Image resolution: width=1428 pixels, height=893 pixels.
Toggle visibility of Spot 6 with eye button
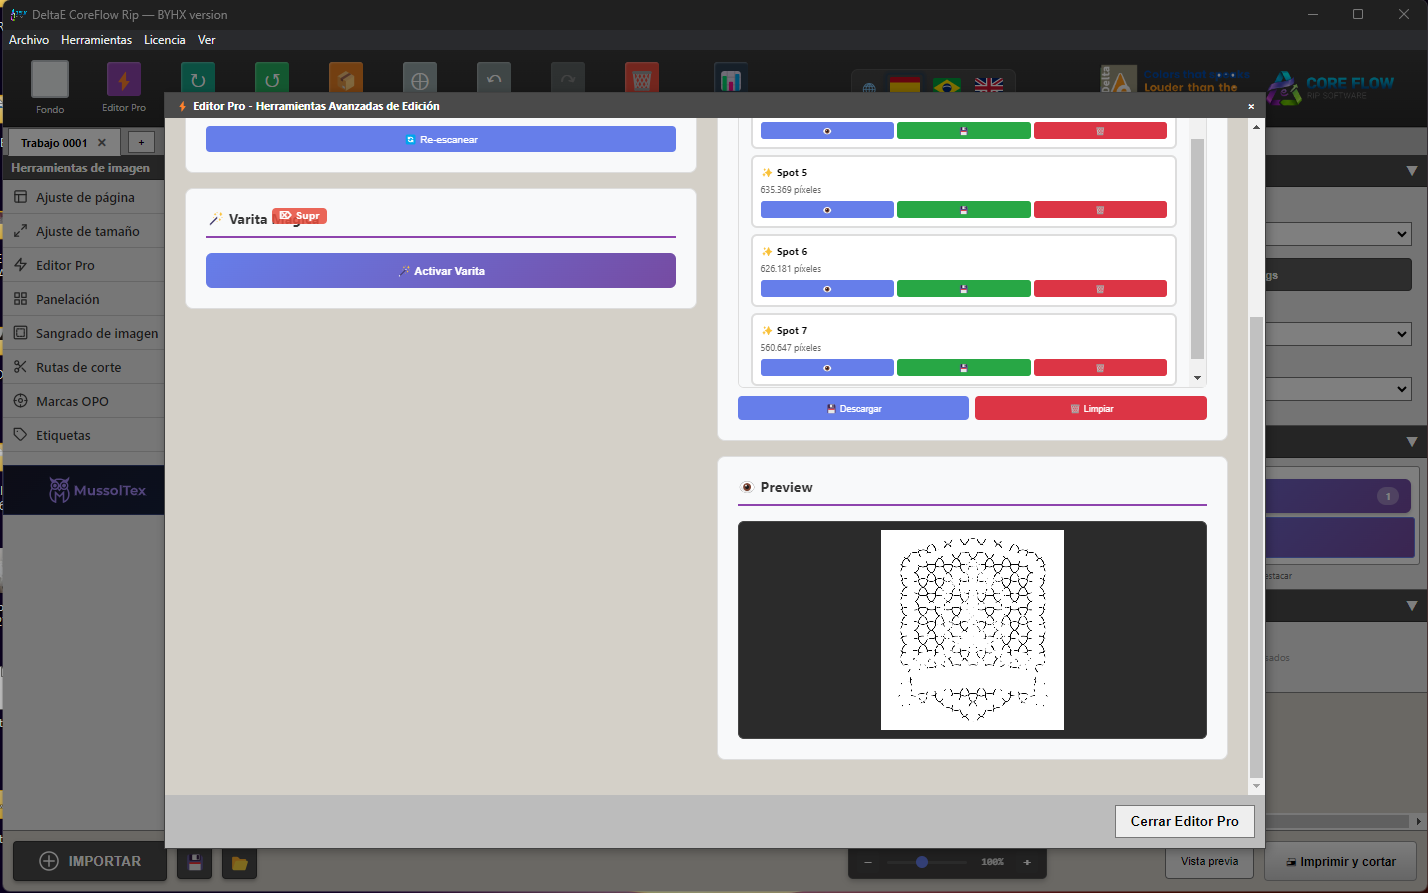[827, 289]
